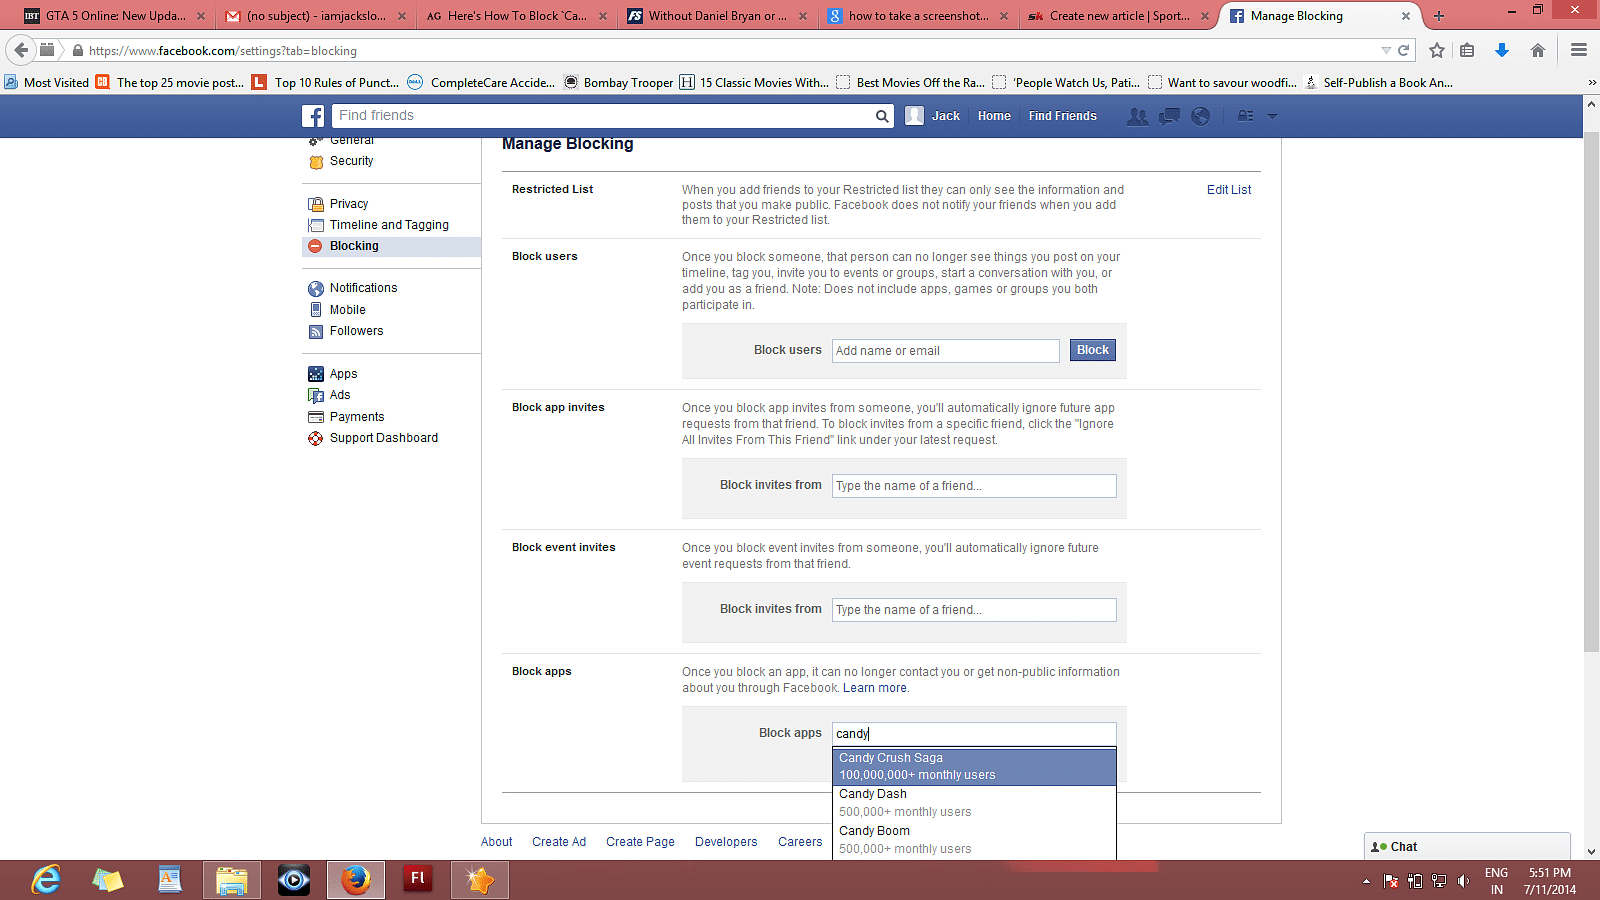Open the Firefox hamburger menu

pos(1579,50)
